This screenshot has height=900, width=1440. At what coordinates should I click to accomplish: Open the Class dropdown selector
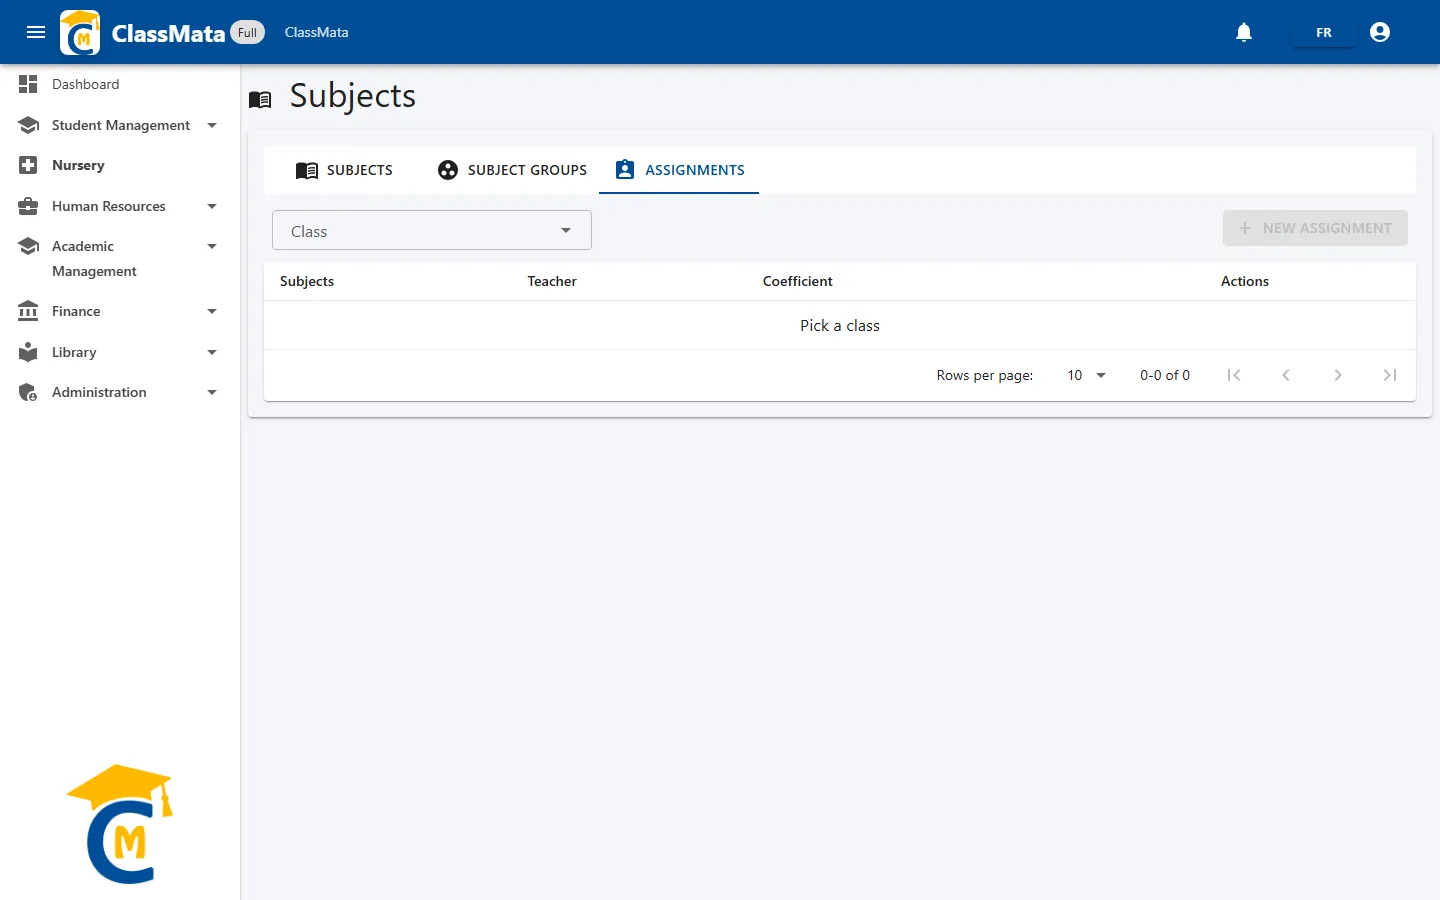[x=432, y=230]
